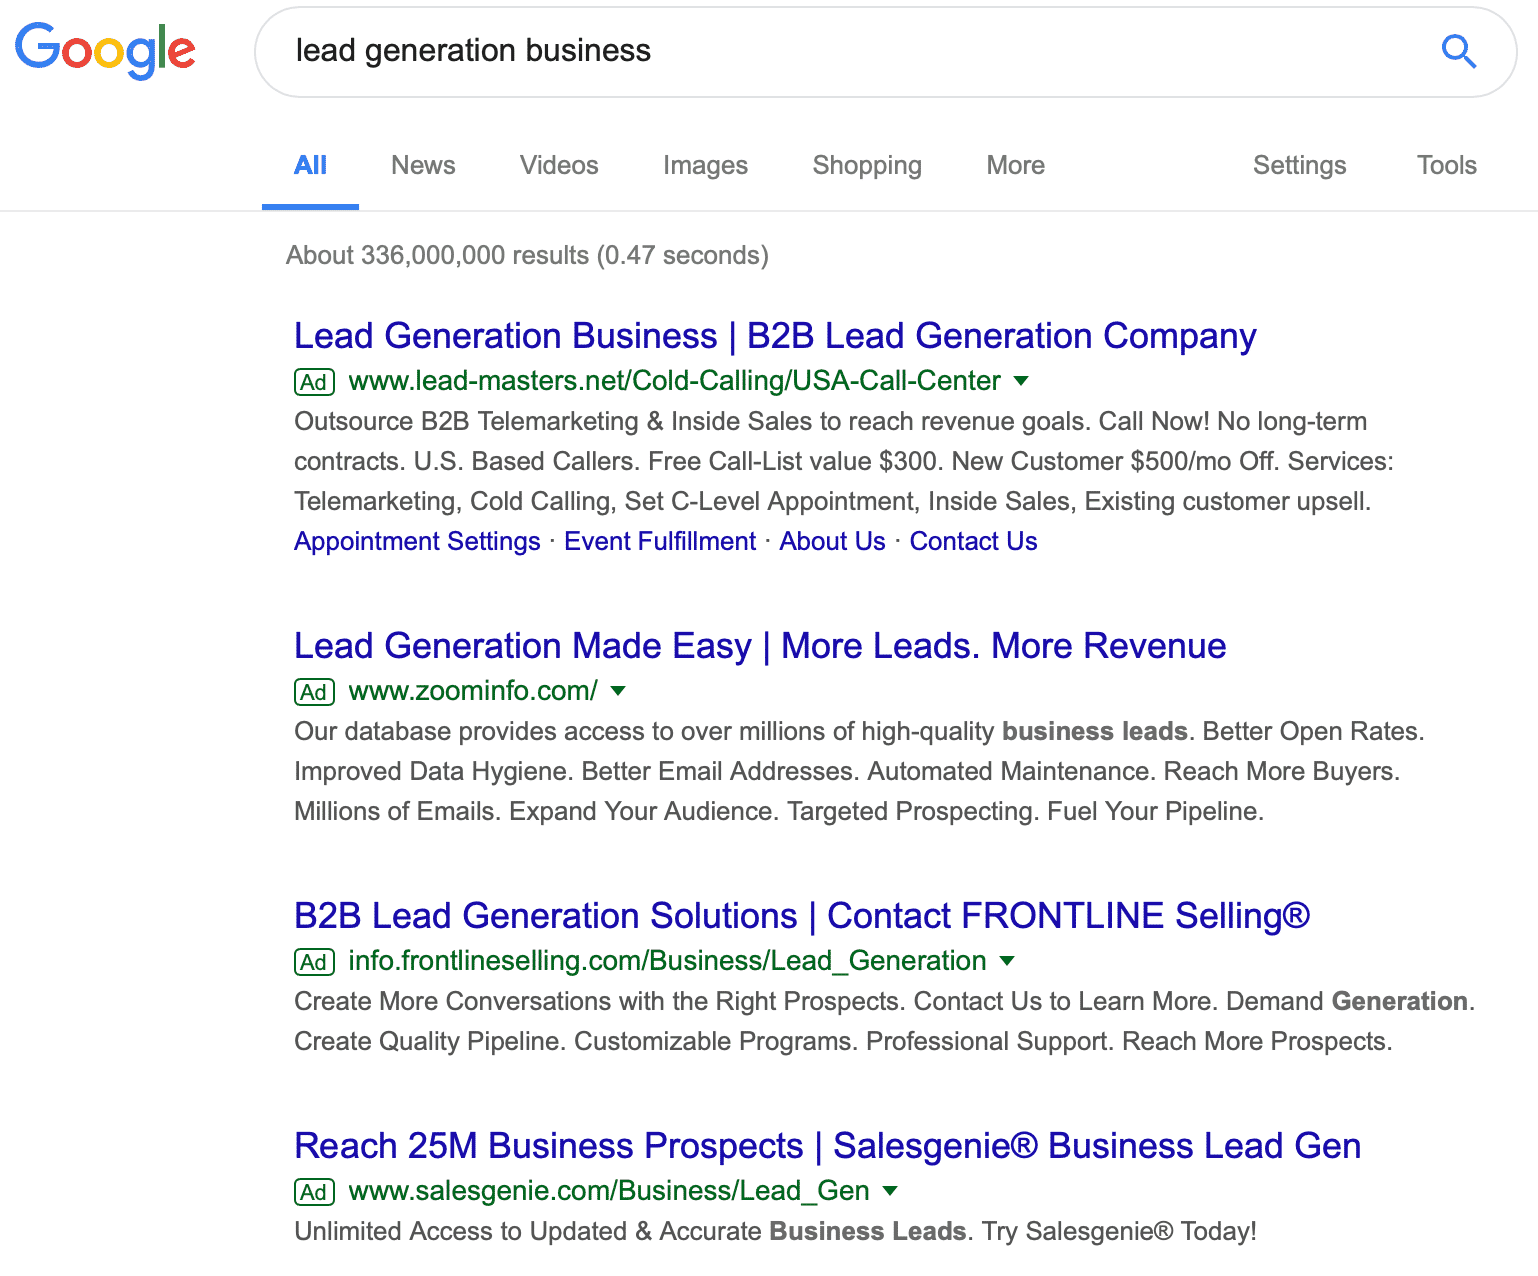This screenshot has height=1276, width=1538.
Task: Open 'Lead Generation Made Easy' ad result
Action: pyautogui.click(x=760, y=647)
